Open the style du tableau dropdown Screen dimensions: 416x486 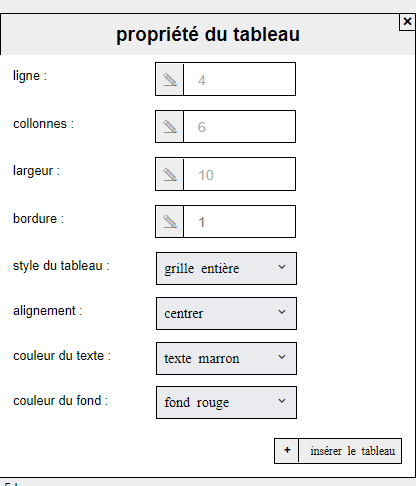[x=226, y=268]
